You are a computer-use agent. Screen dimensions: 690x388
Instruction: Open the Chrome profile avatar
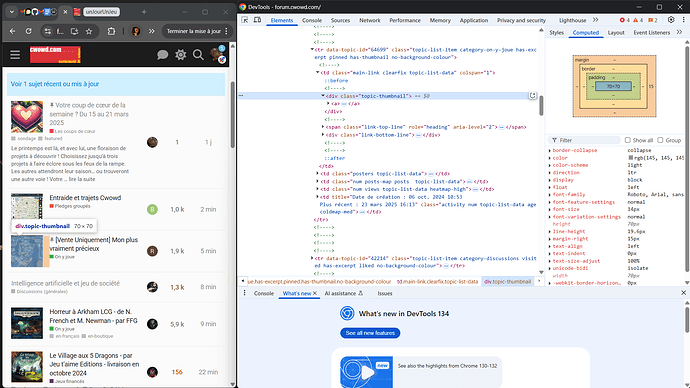point(136,31)
